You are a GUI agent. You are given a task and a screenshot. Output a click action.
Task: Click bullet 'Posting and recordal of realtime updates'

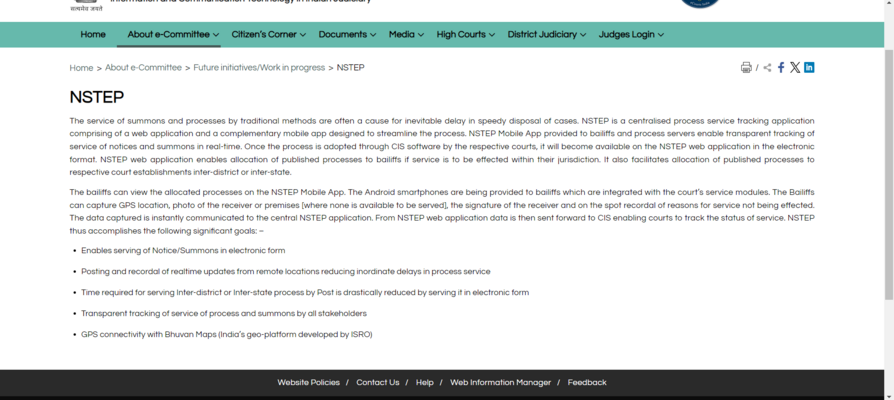point(286,272)
